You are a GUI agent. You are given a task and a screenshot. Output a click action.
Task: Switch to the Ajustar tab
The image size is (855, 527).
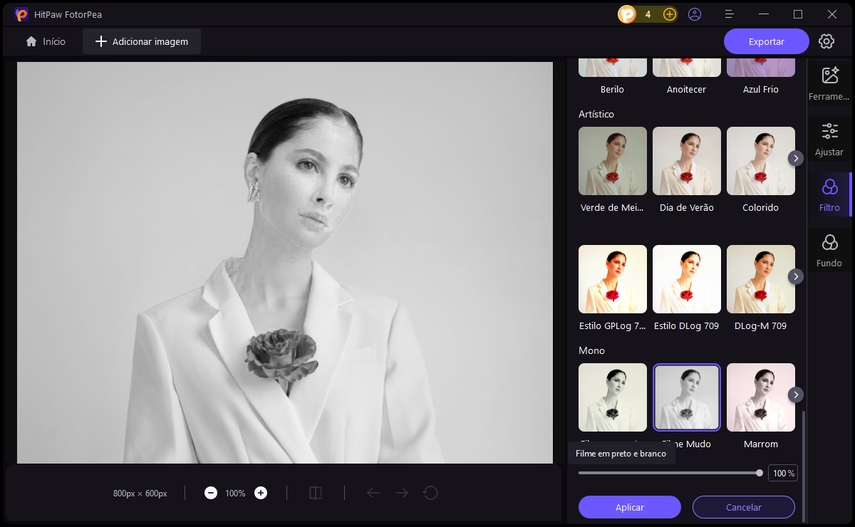829,139
